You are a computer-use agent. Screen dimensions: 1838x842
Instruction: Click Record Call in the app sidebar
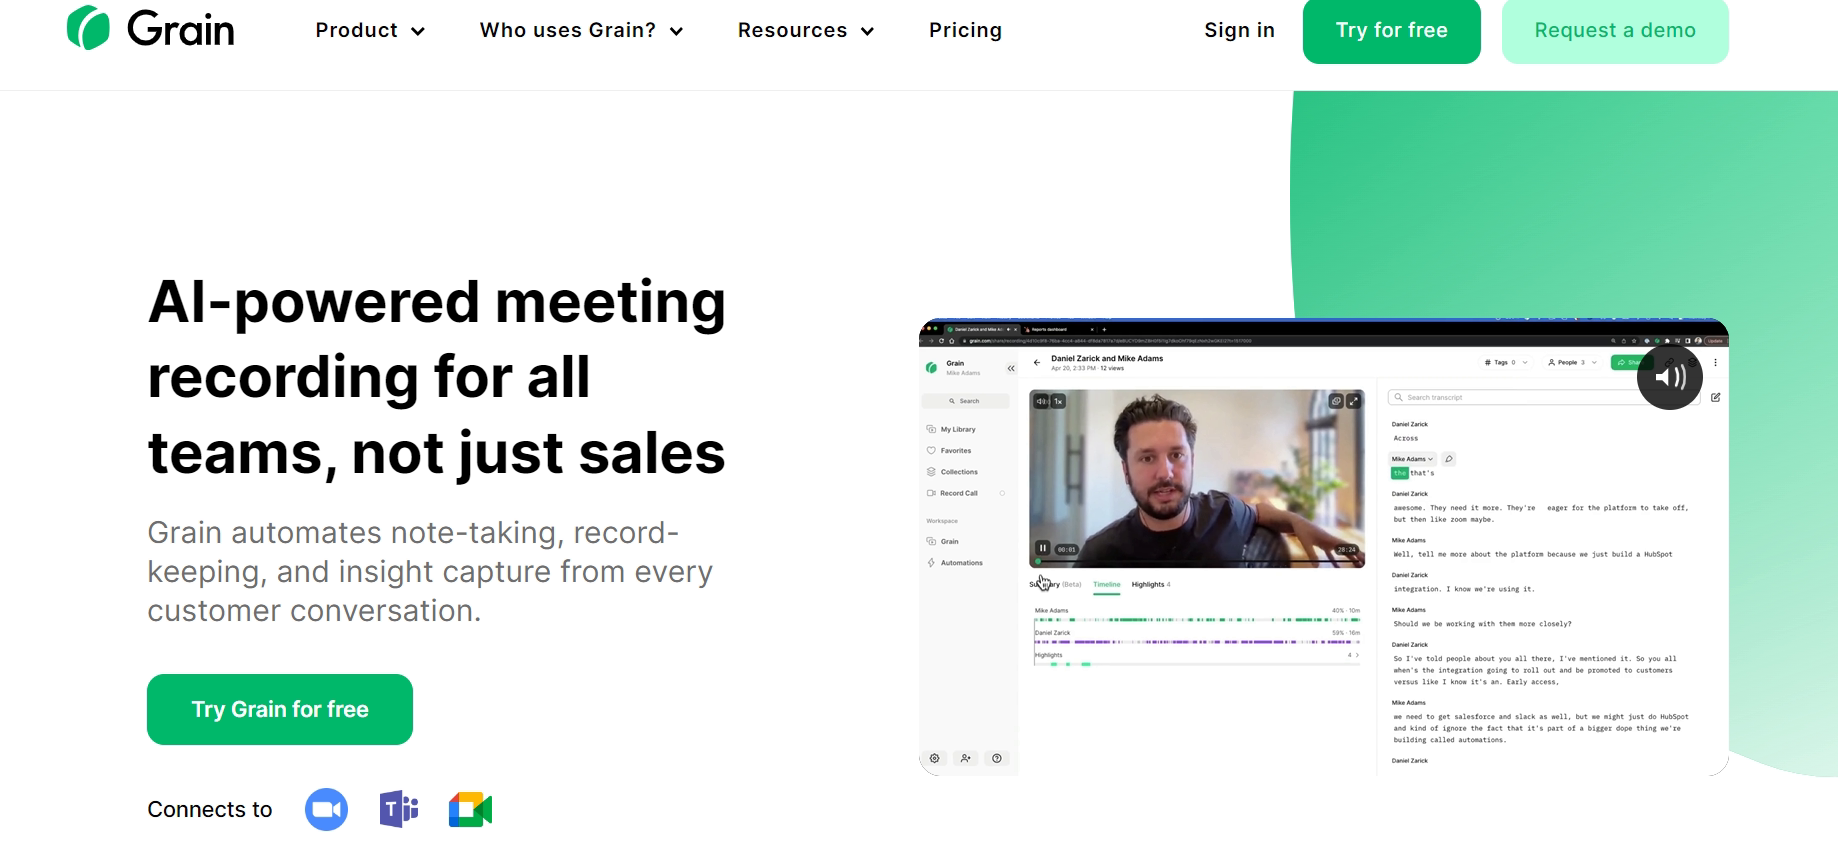click(952, 493)
